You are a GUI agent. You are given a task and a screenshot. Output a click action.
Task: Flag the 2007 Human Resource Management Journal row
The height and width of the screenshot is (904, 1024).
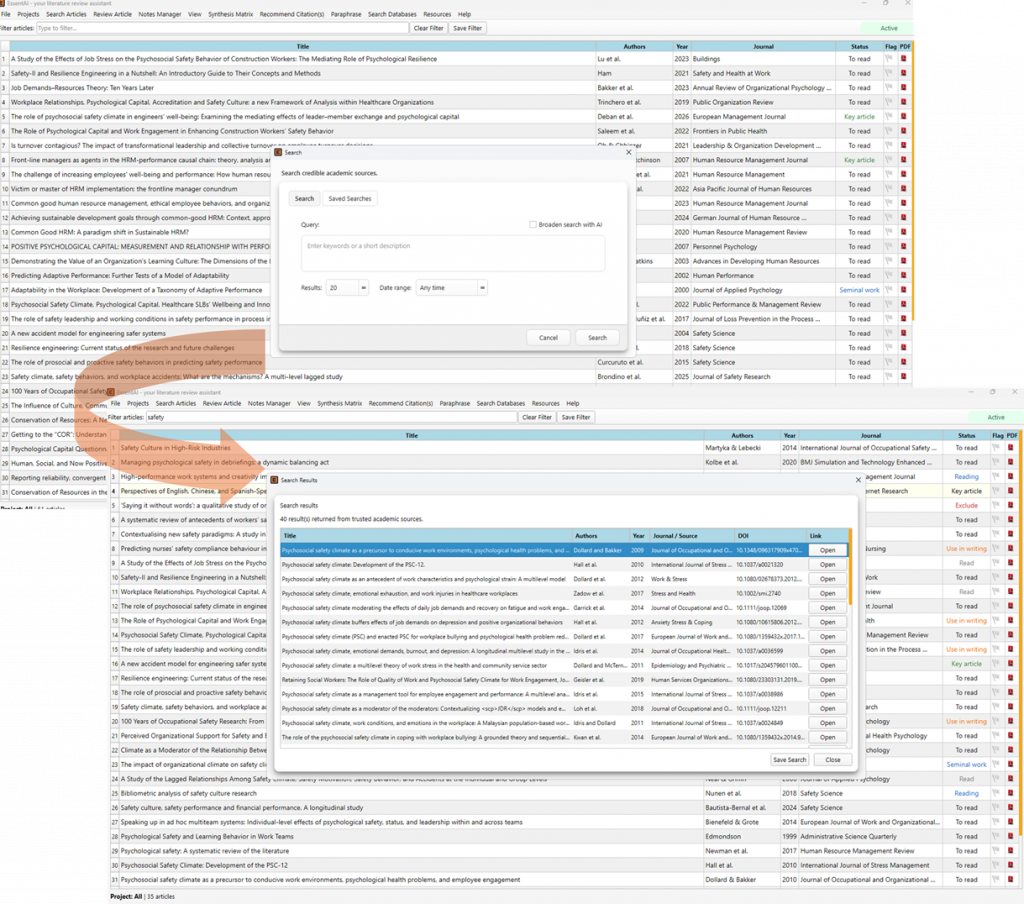click(x=889, y=160)
